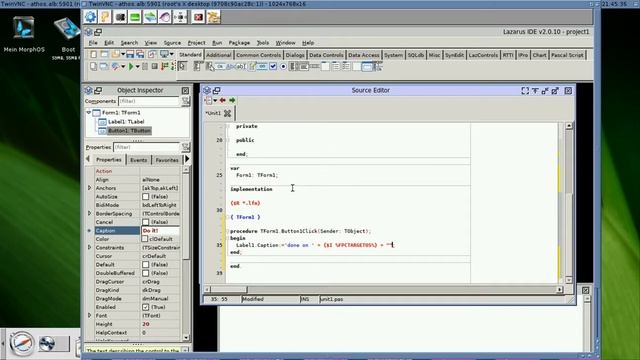The image size is (640, 360).
Task: Click the yellow question mark help icon
Action: [x=105, y=17]
